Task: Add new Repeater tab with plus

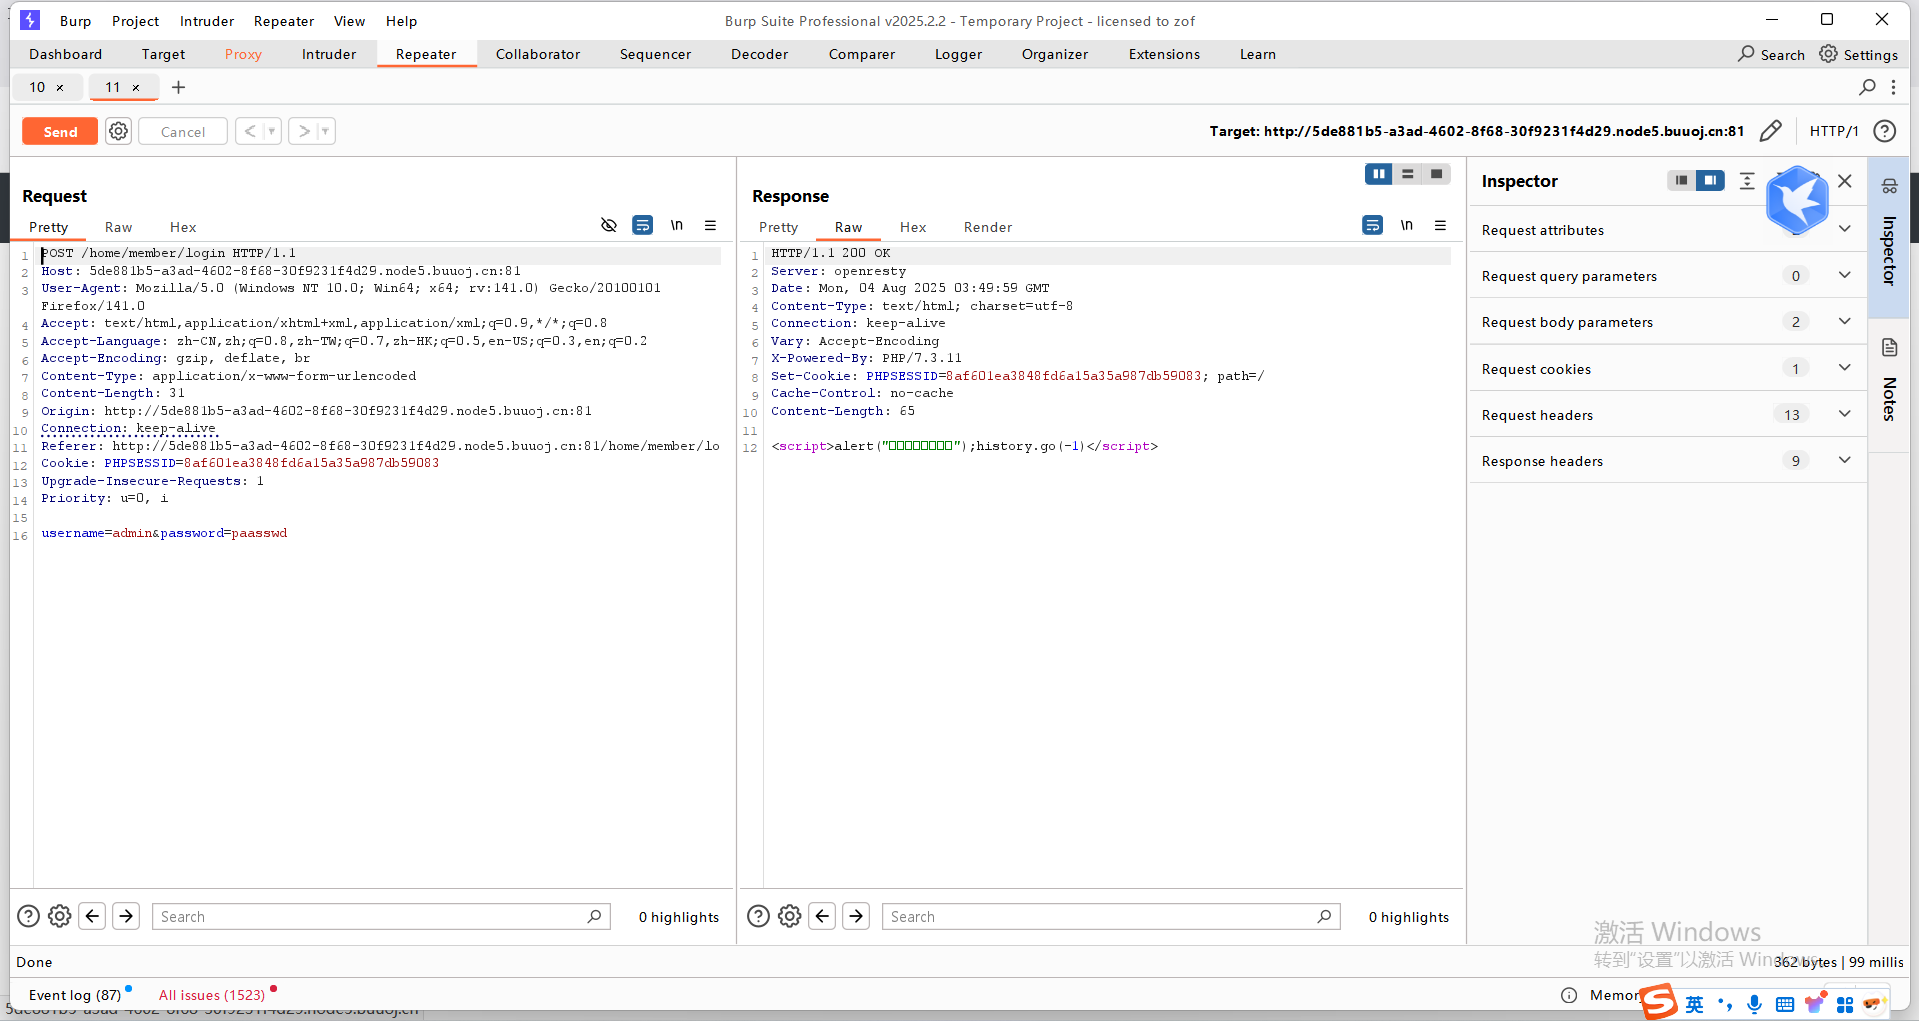Action: point(178,87)
